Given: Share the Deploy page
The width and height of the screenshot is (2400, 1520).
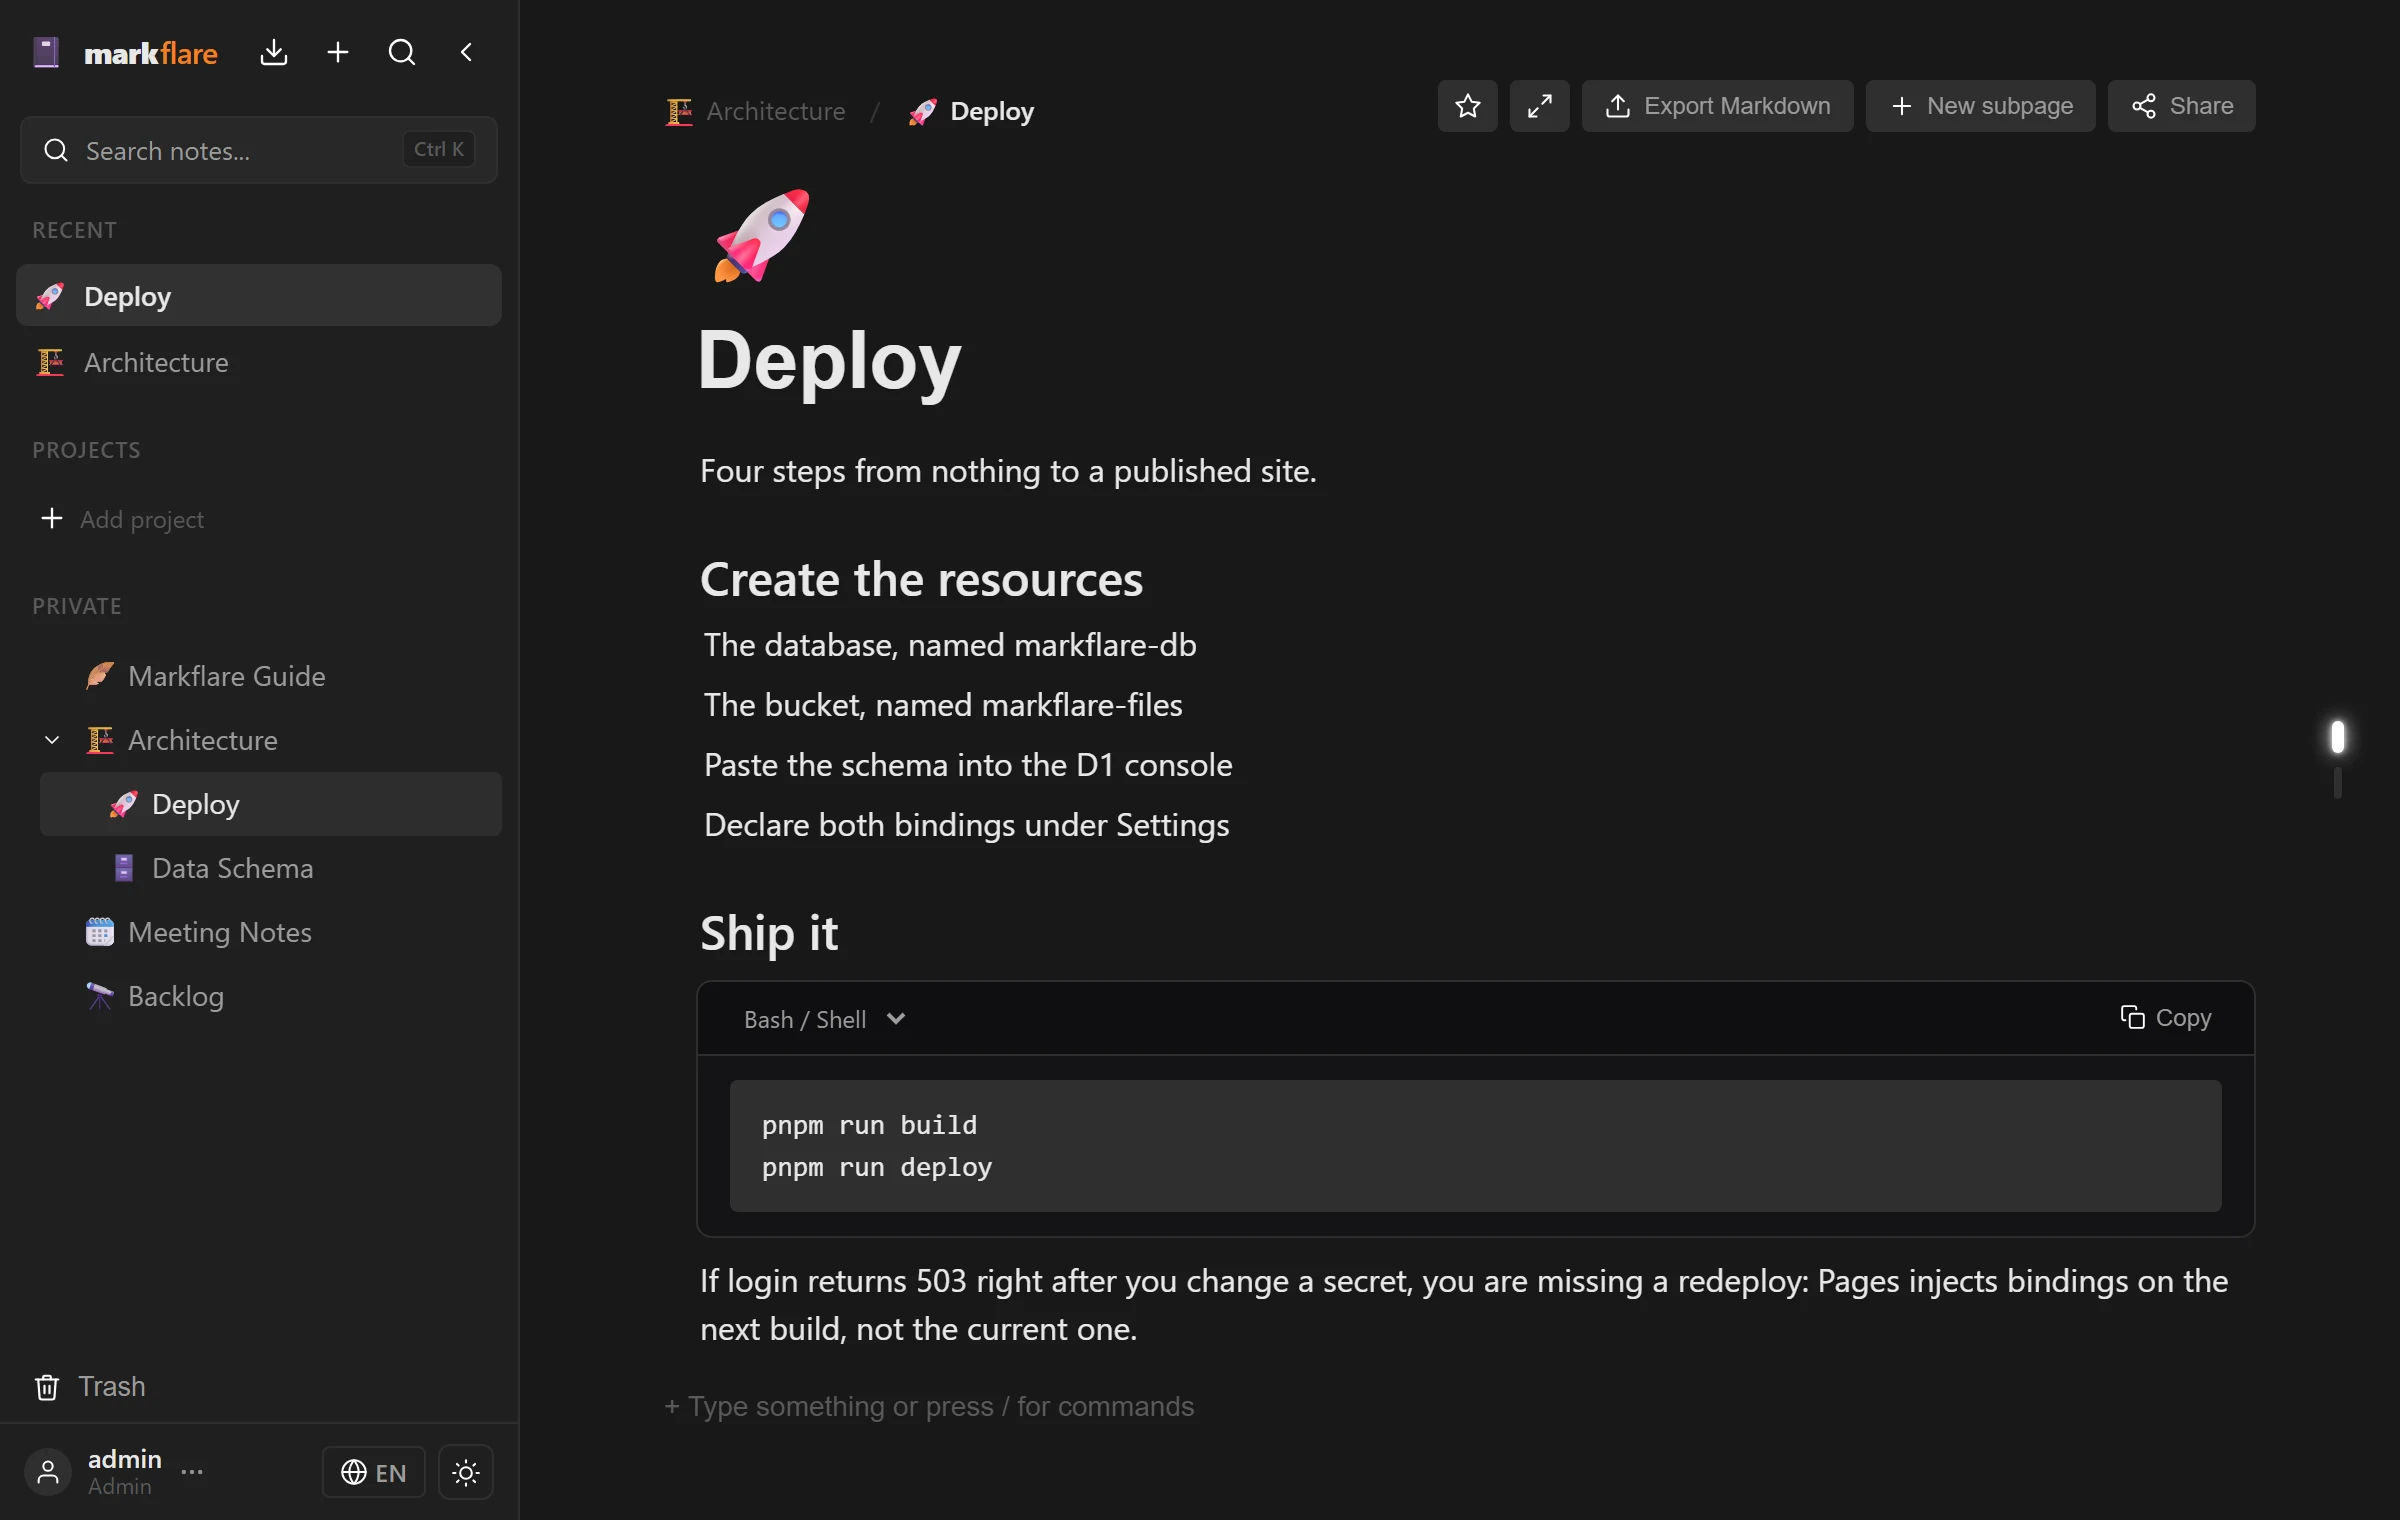Looking at the screenshot, I should 2181,106.
